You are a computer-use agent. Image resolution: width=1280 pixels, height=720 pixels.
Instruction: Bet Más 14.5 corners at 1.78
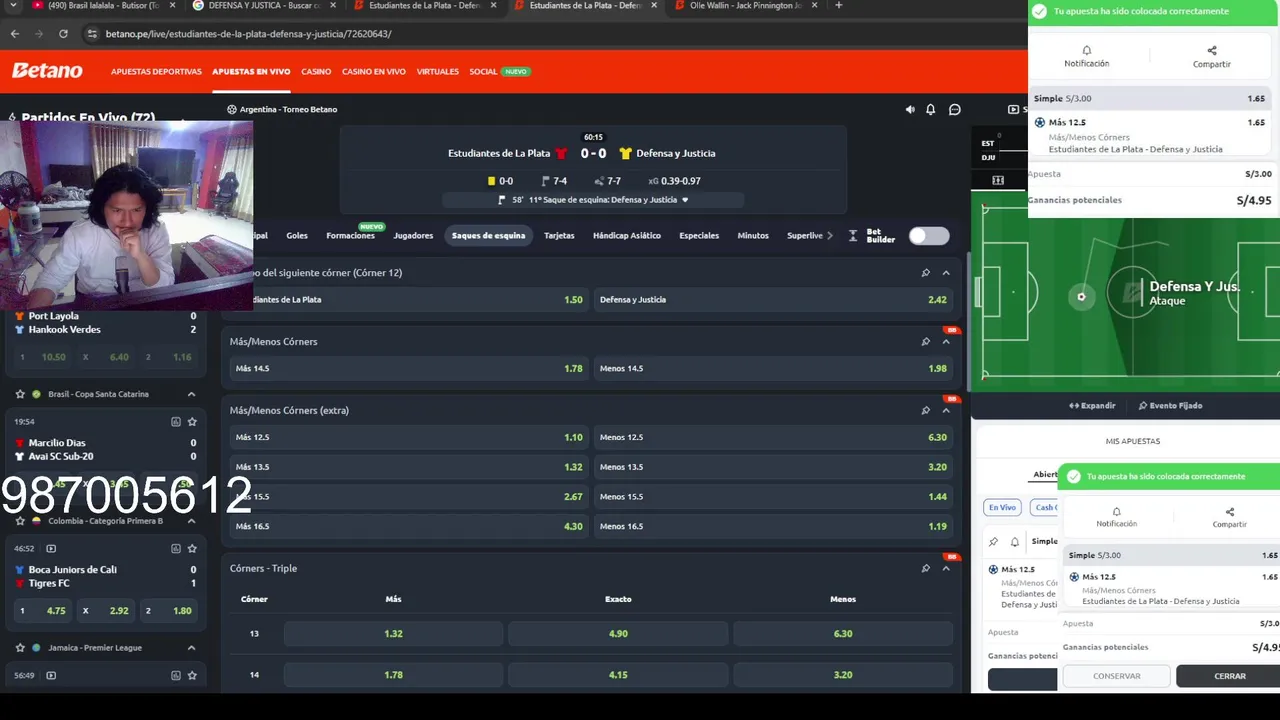(x=409, y=369)
